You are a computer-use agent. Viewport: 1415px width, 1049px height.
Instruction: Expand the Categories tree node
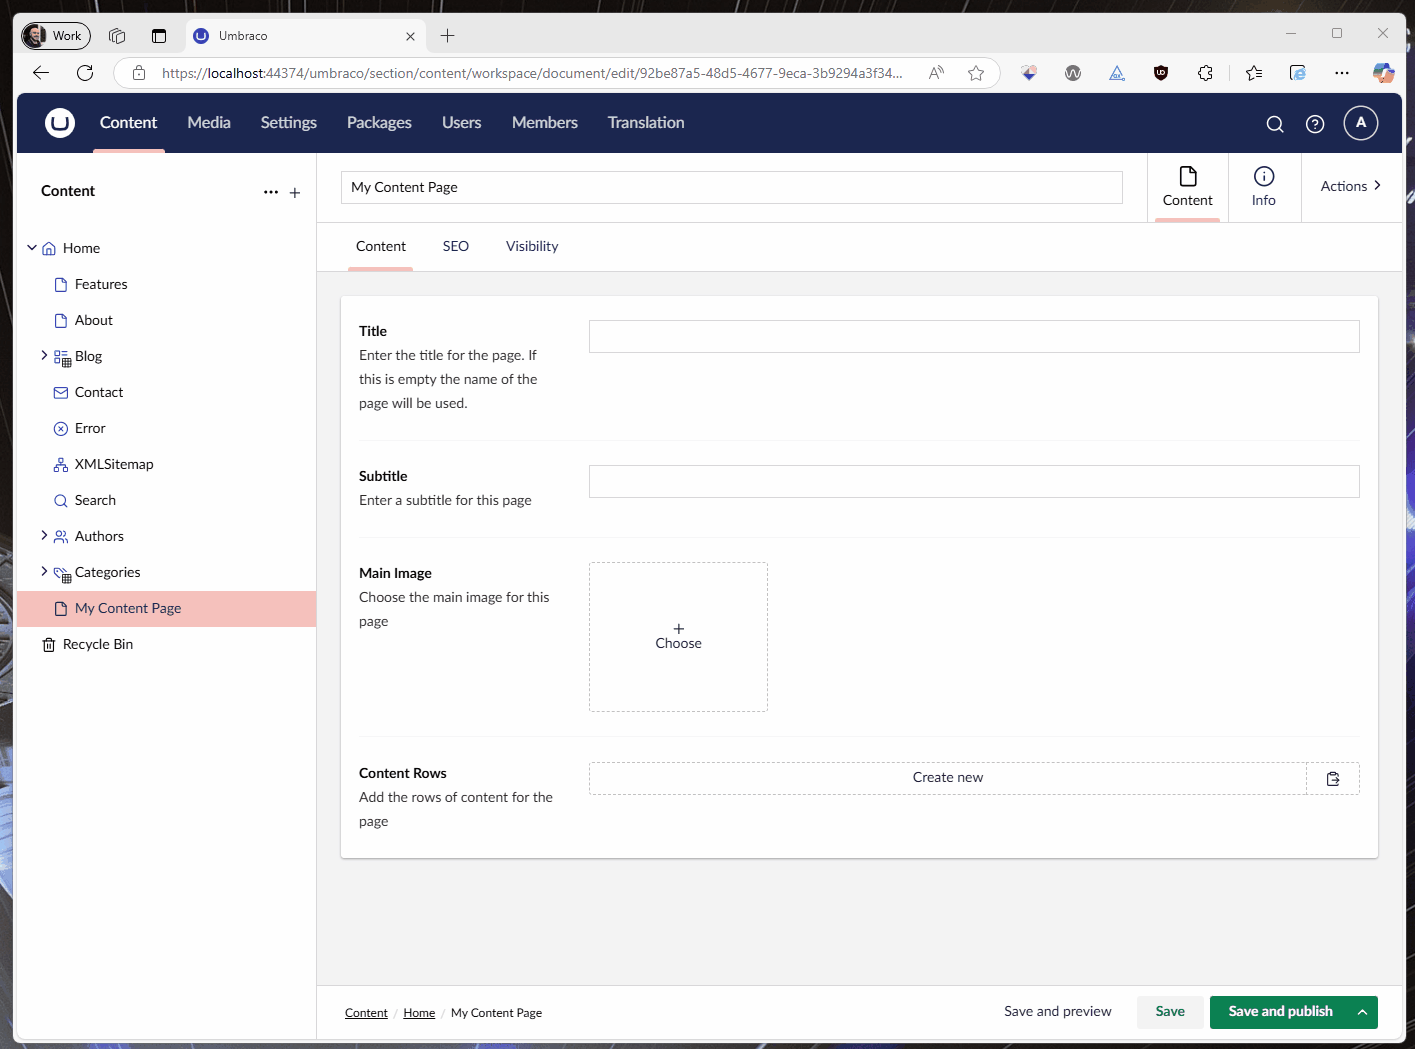click(44, 571)
